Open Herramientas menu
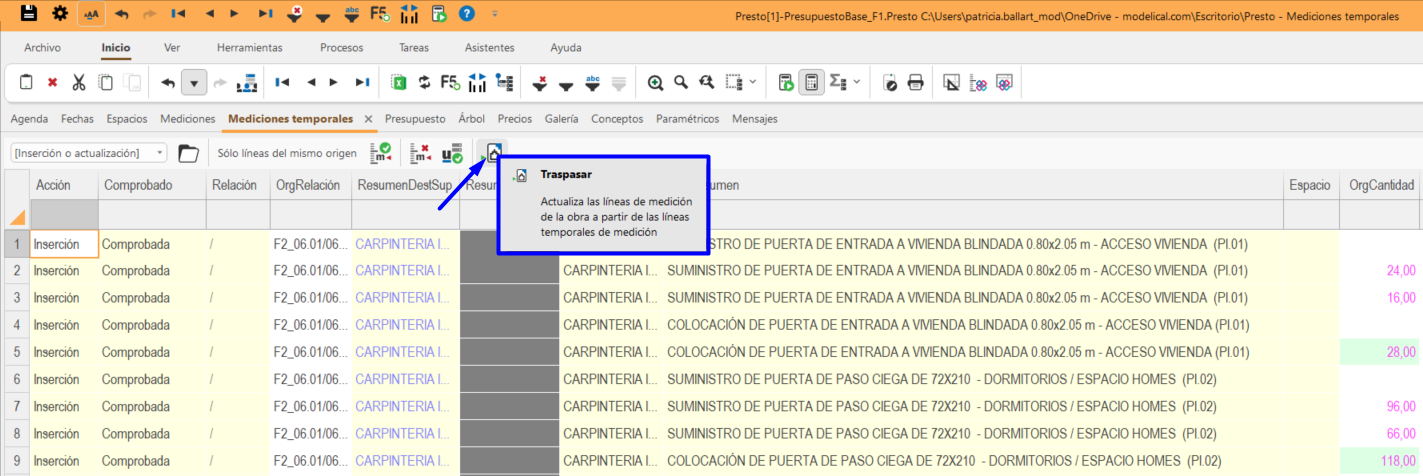 [x=249, y=48]
